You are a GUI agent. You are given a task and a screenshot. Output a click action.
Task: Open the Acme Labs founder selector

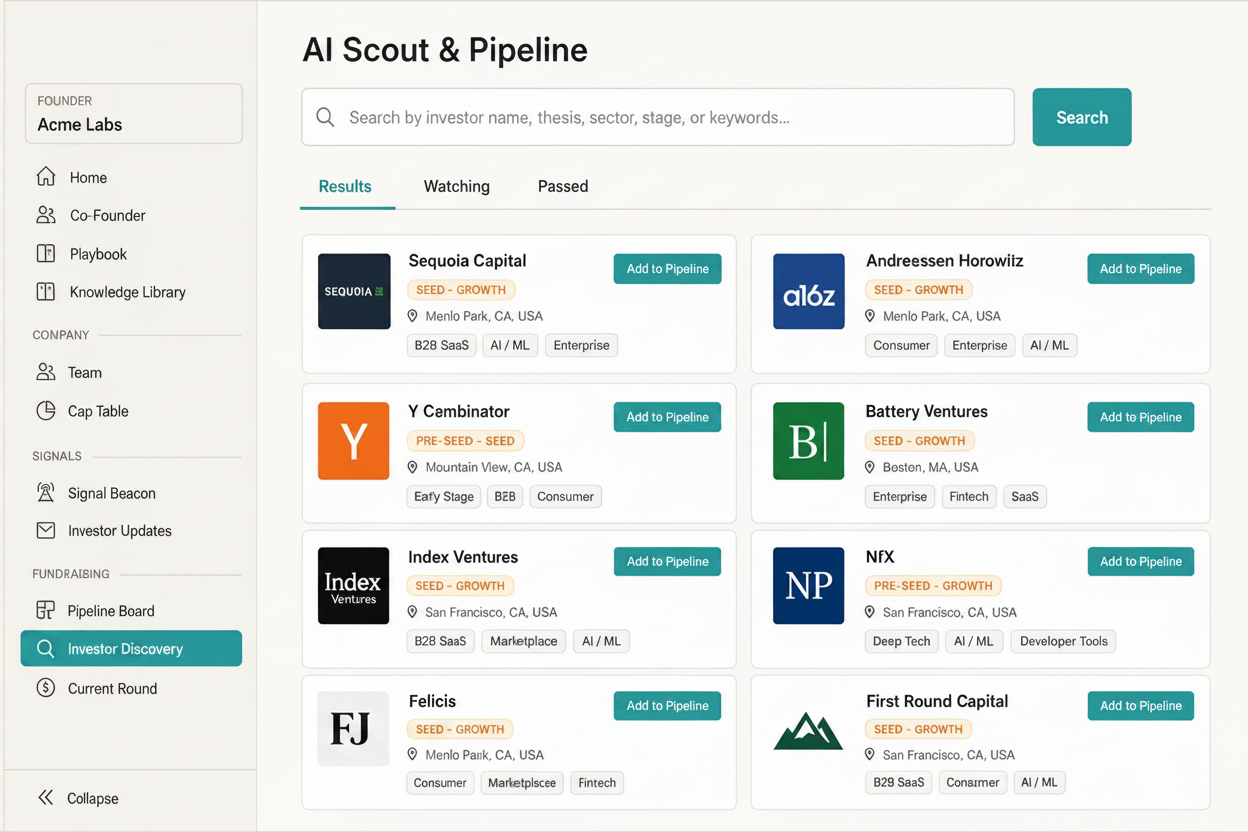coord(134,113)
